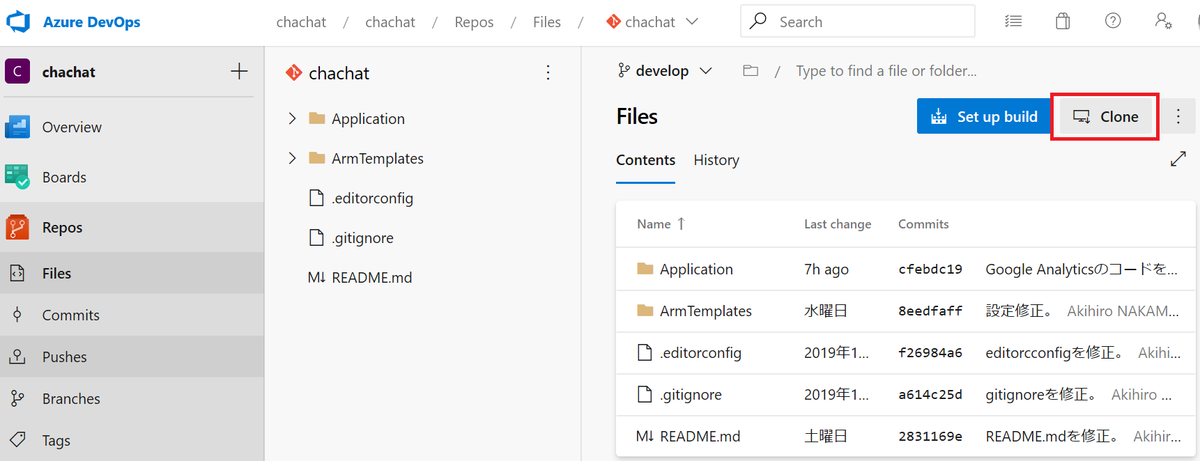
Task: Click the Search box
Action: [858, 21]
